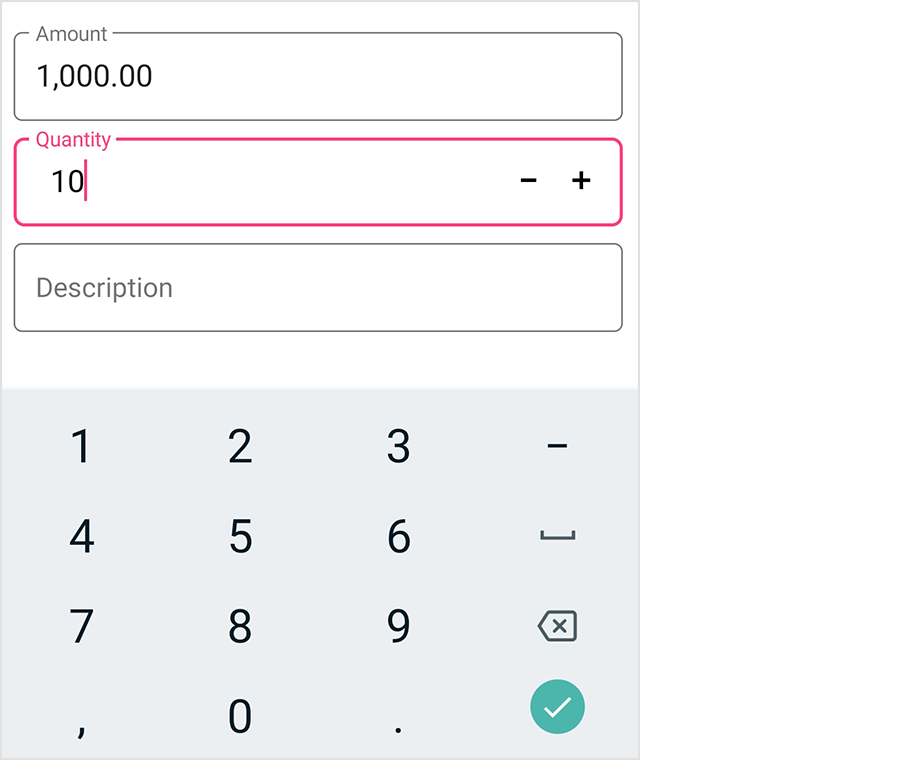Viewport: 900px width, 760px height.
Task: Click the Quantity field showing 10
Action: click(x=270, y=182)
